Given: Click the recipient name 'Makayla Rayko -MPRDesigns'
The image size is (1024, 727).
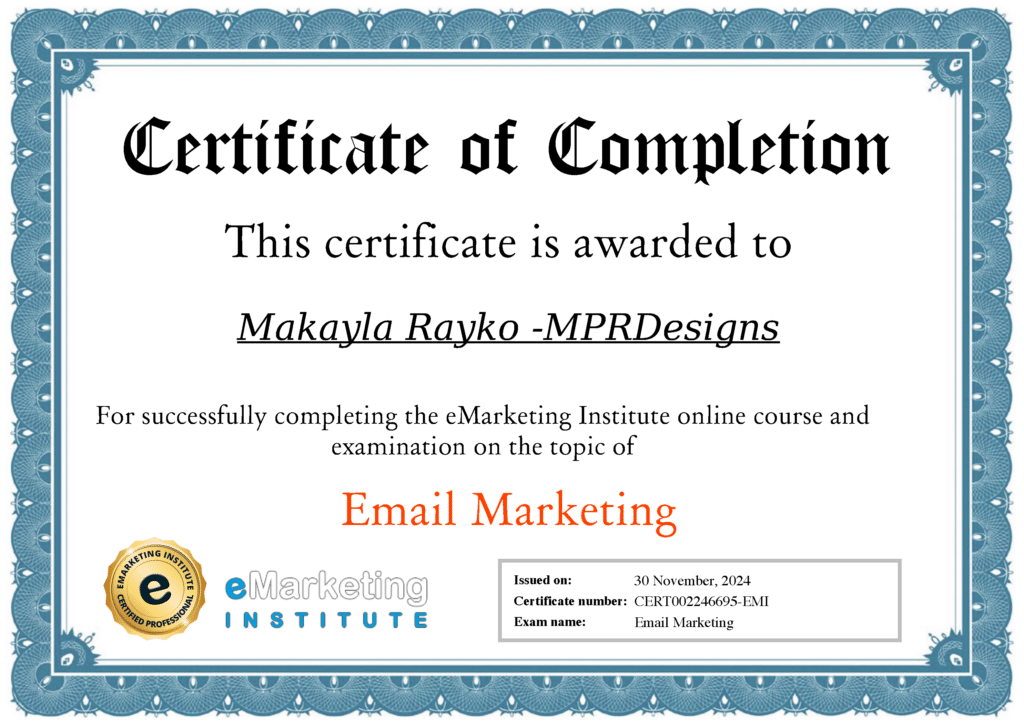Looking at the screenshot, I should coord(508,328).
